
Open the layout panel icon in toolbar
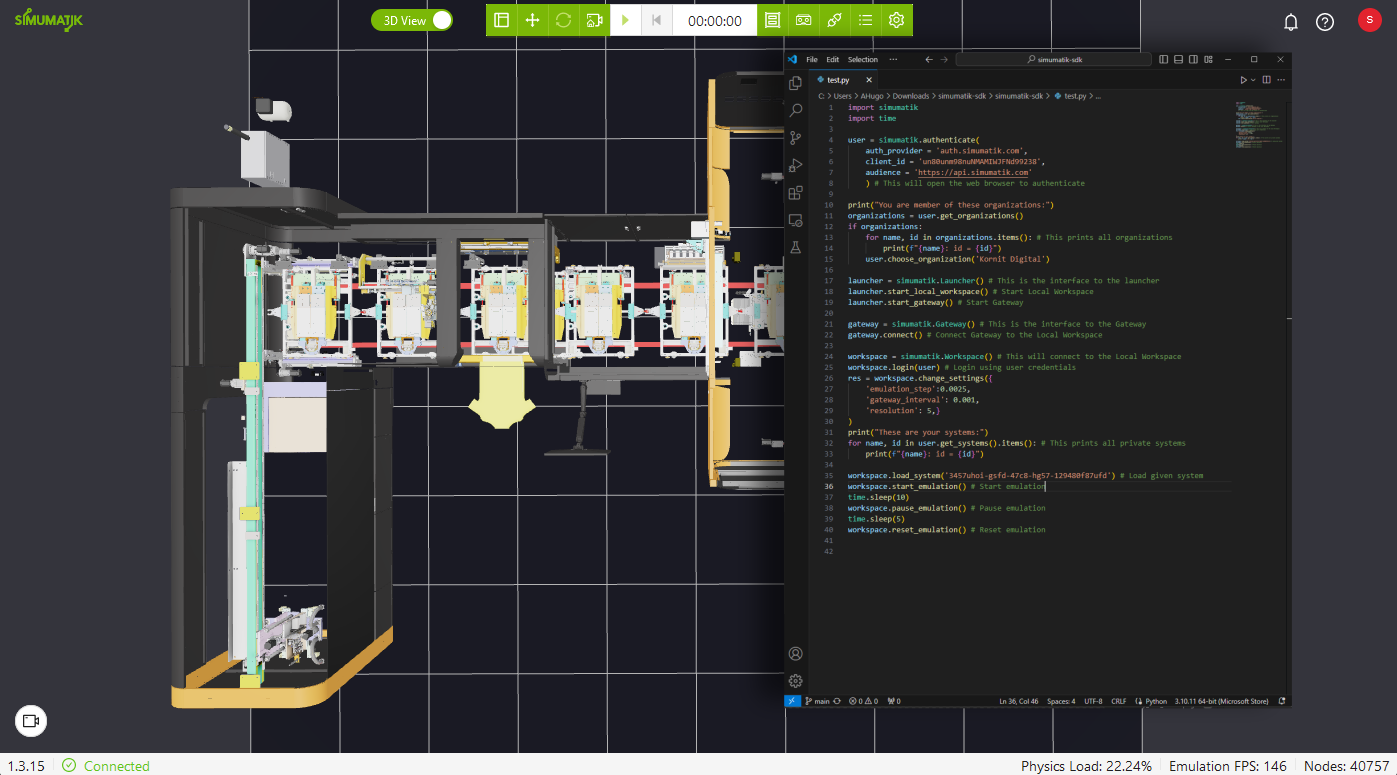[502, 20]
